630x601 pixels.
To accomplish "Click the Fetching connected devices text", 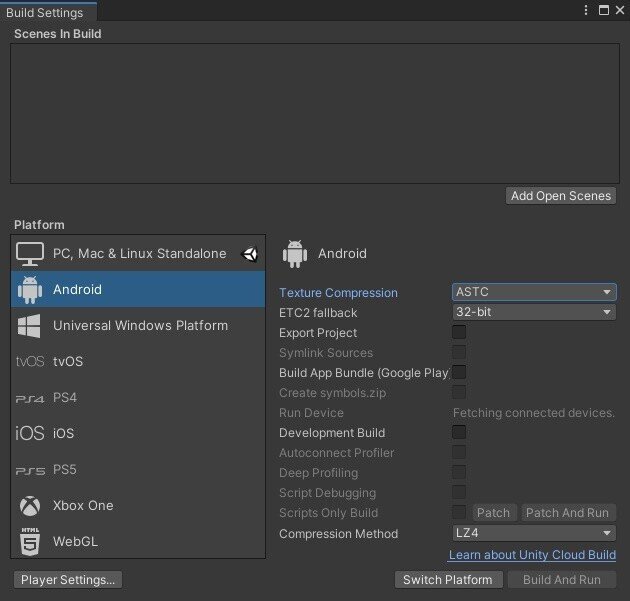I will [x=534, y=413].
